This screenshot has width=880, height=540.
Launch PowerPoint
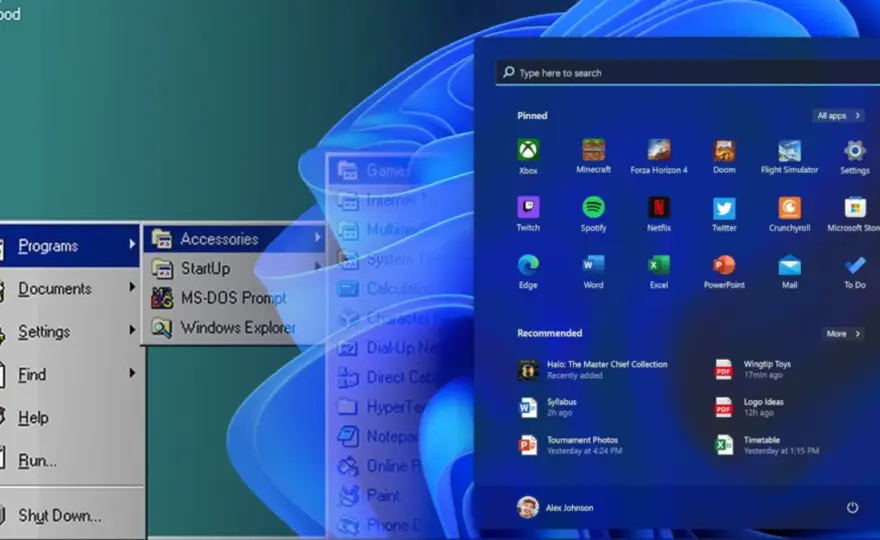(x=724, y=271)
